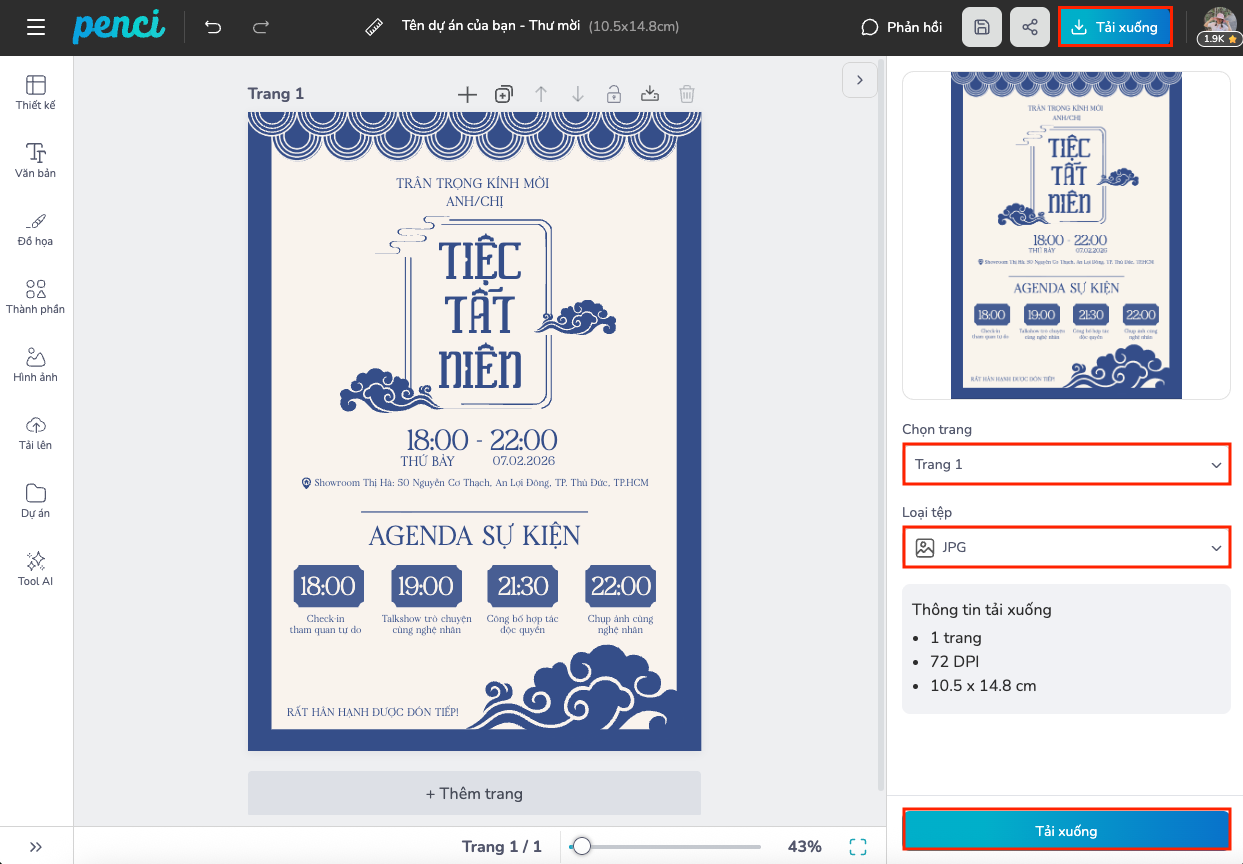Add a new page with plus icon
Viewport: 1243px width, 864px height.
467,94
